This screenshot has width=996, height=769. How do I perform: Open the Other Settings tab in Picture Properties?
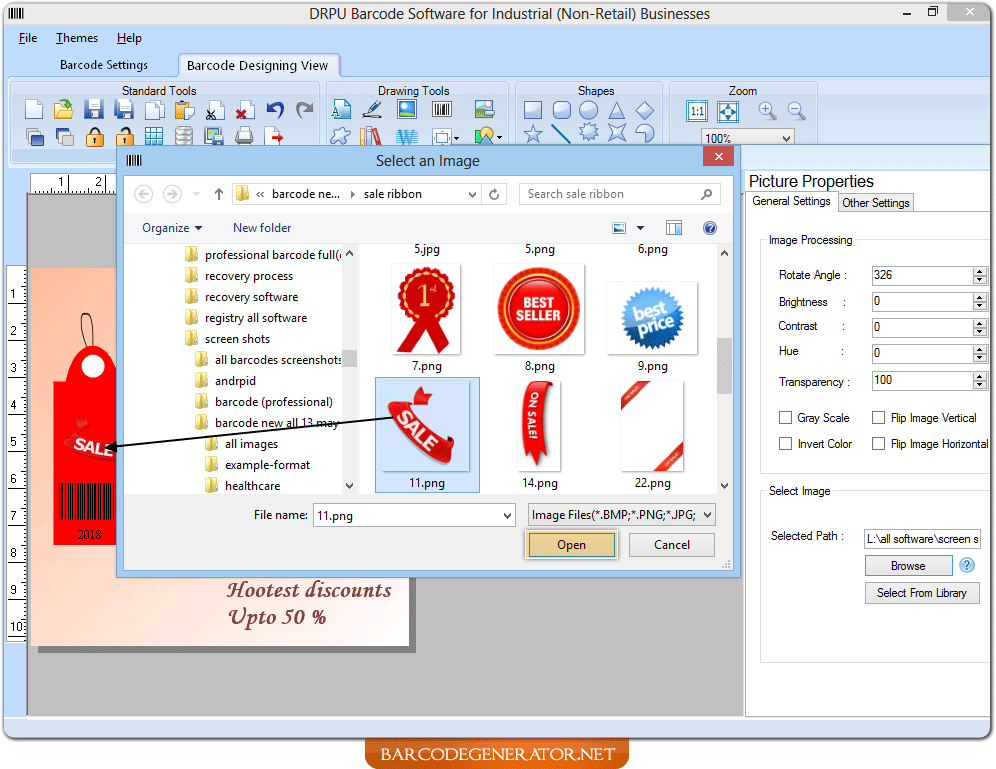point(875,203)
